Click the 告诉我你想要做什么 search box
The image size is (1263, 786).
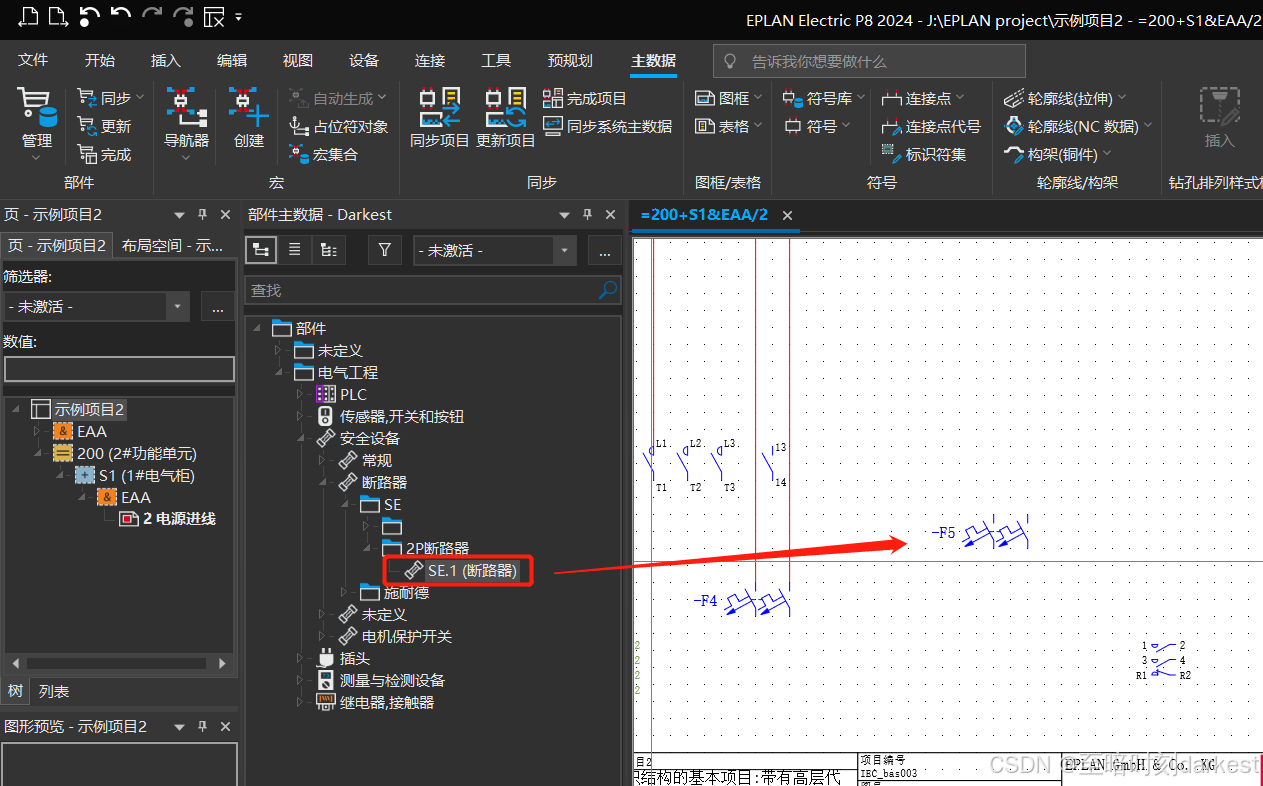(869, 61)
